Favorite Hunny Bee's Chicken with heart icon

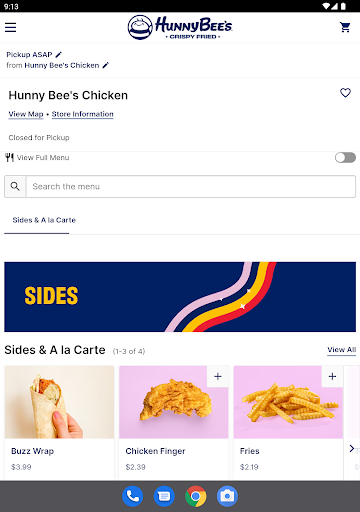coord(345,92)
